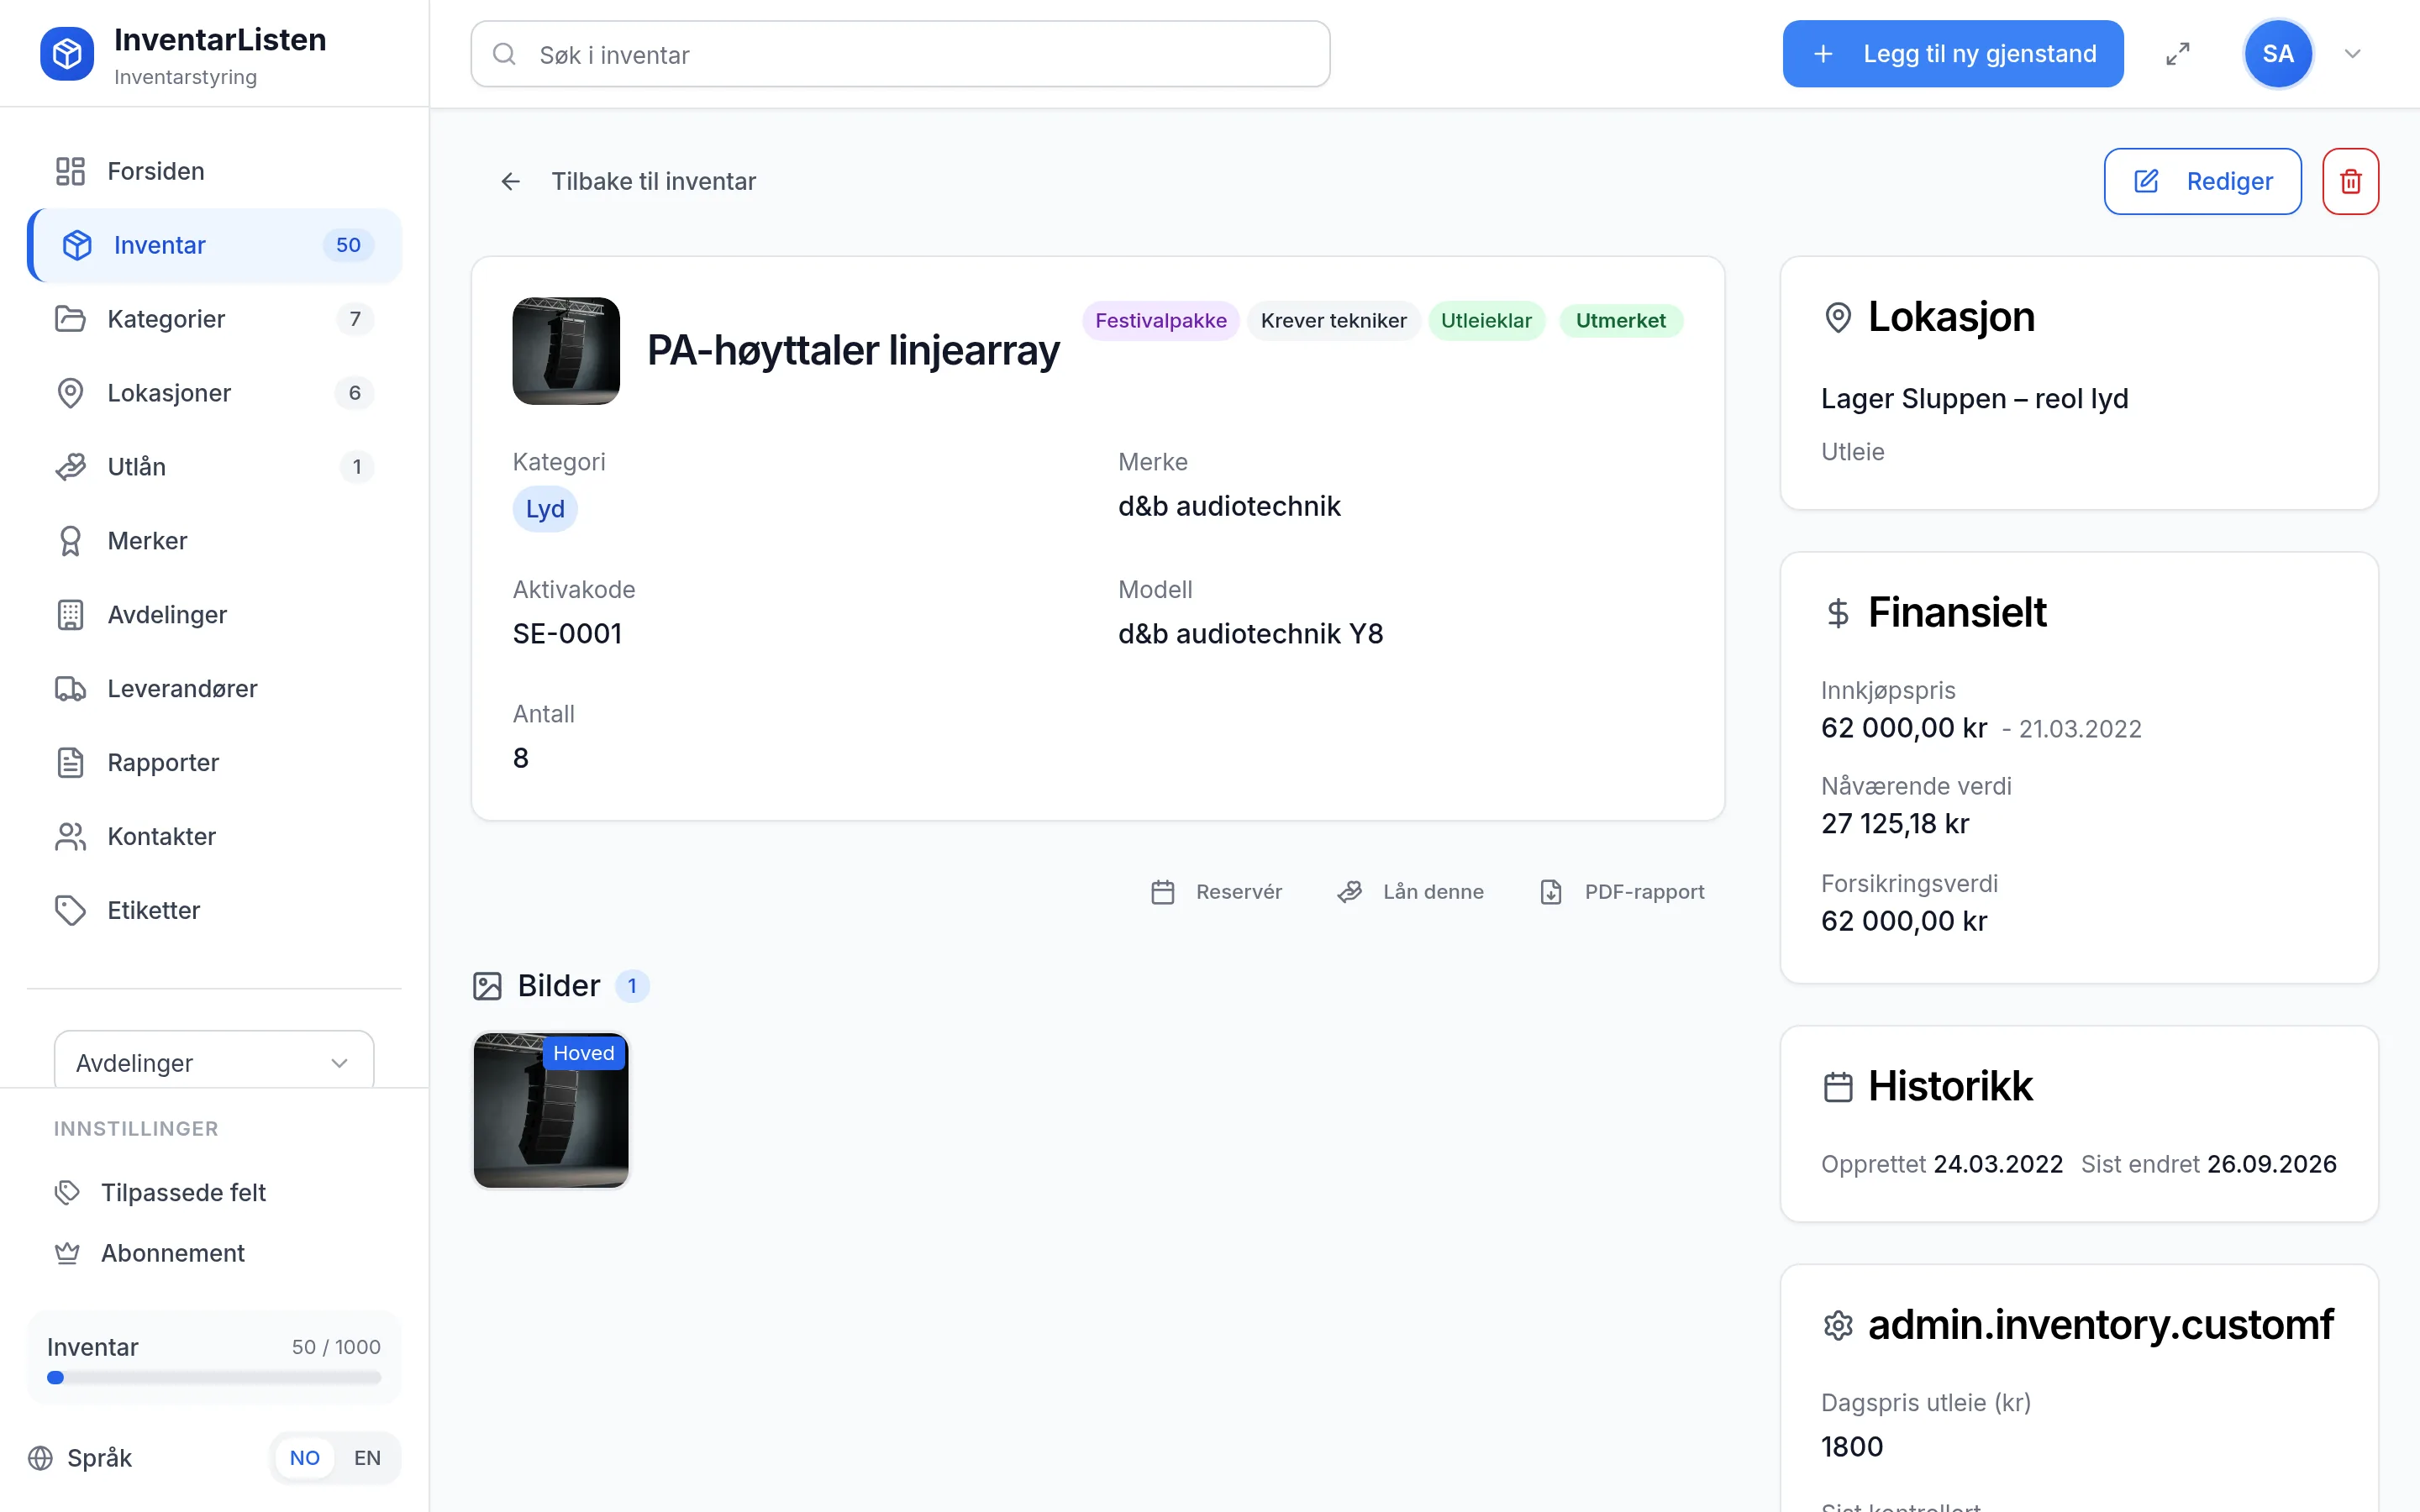This screenshot has width=2420, height=1512.
Task: Click the Abonnement crown icon
Action: pos(67,1253)
